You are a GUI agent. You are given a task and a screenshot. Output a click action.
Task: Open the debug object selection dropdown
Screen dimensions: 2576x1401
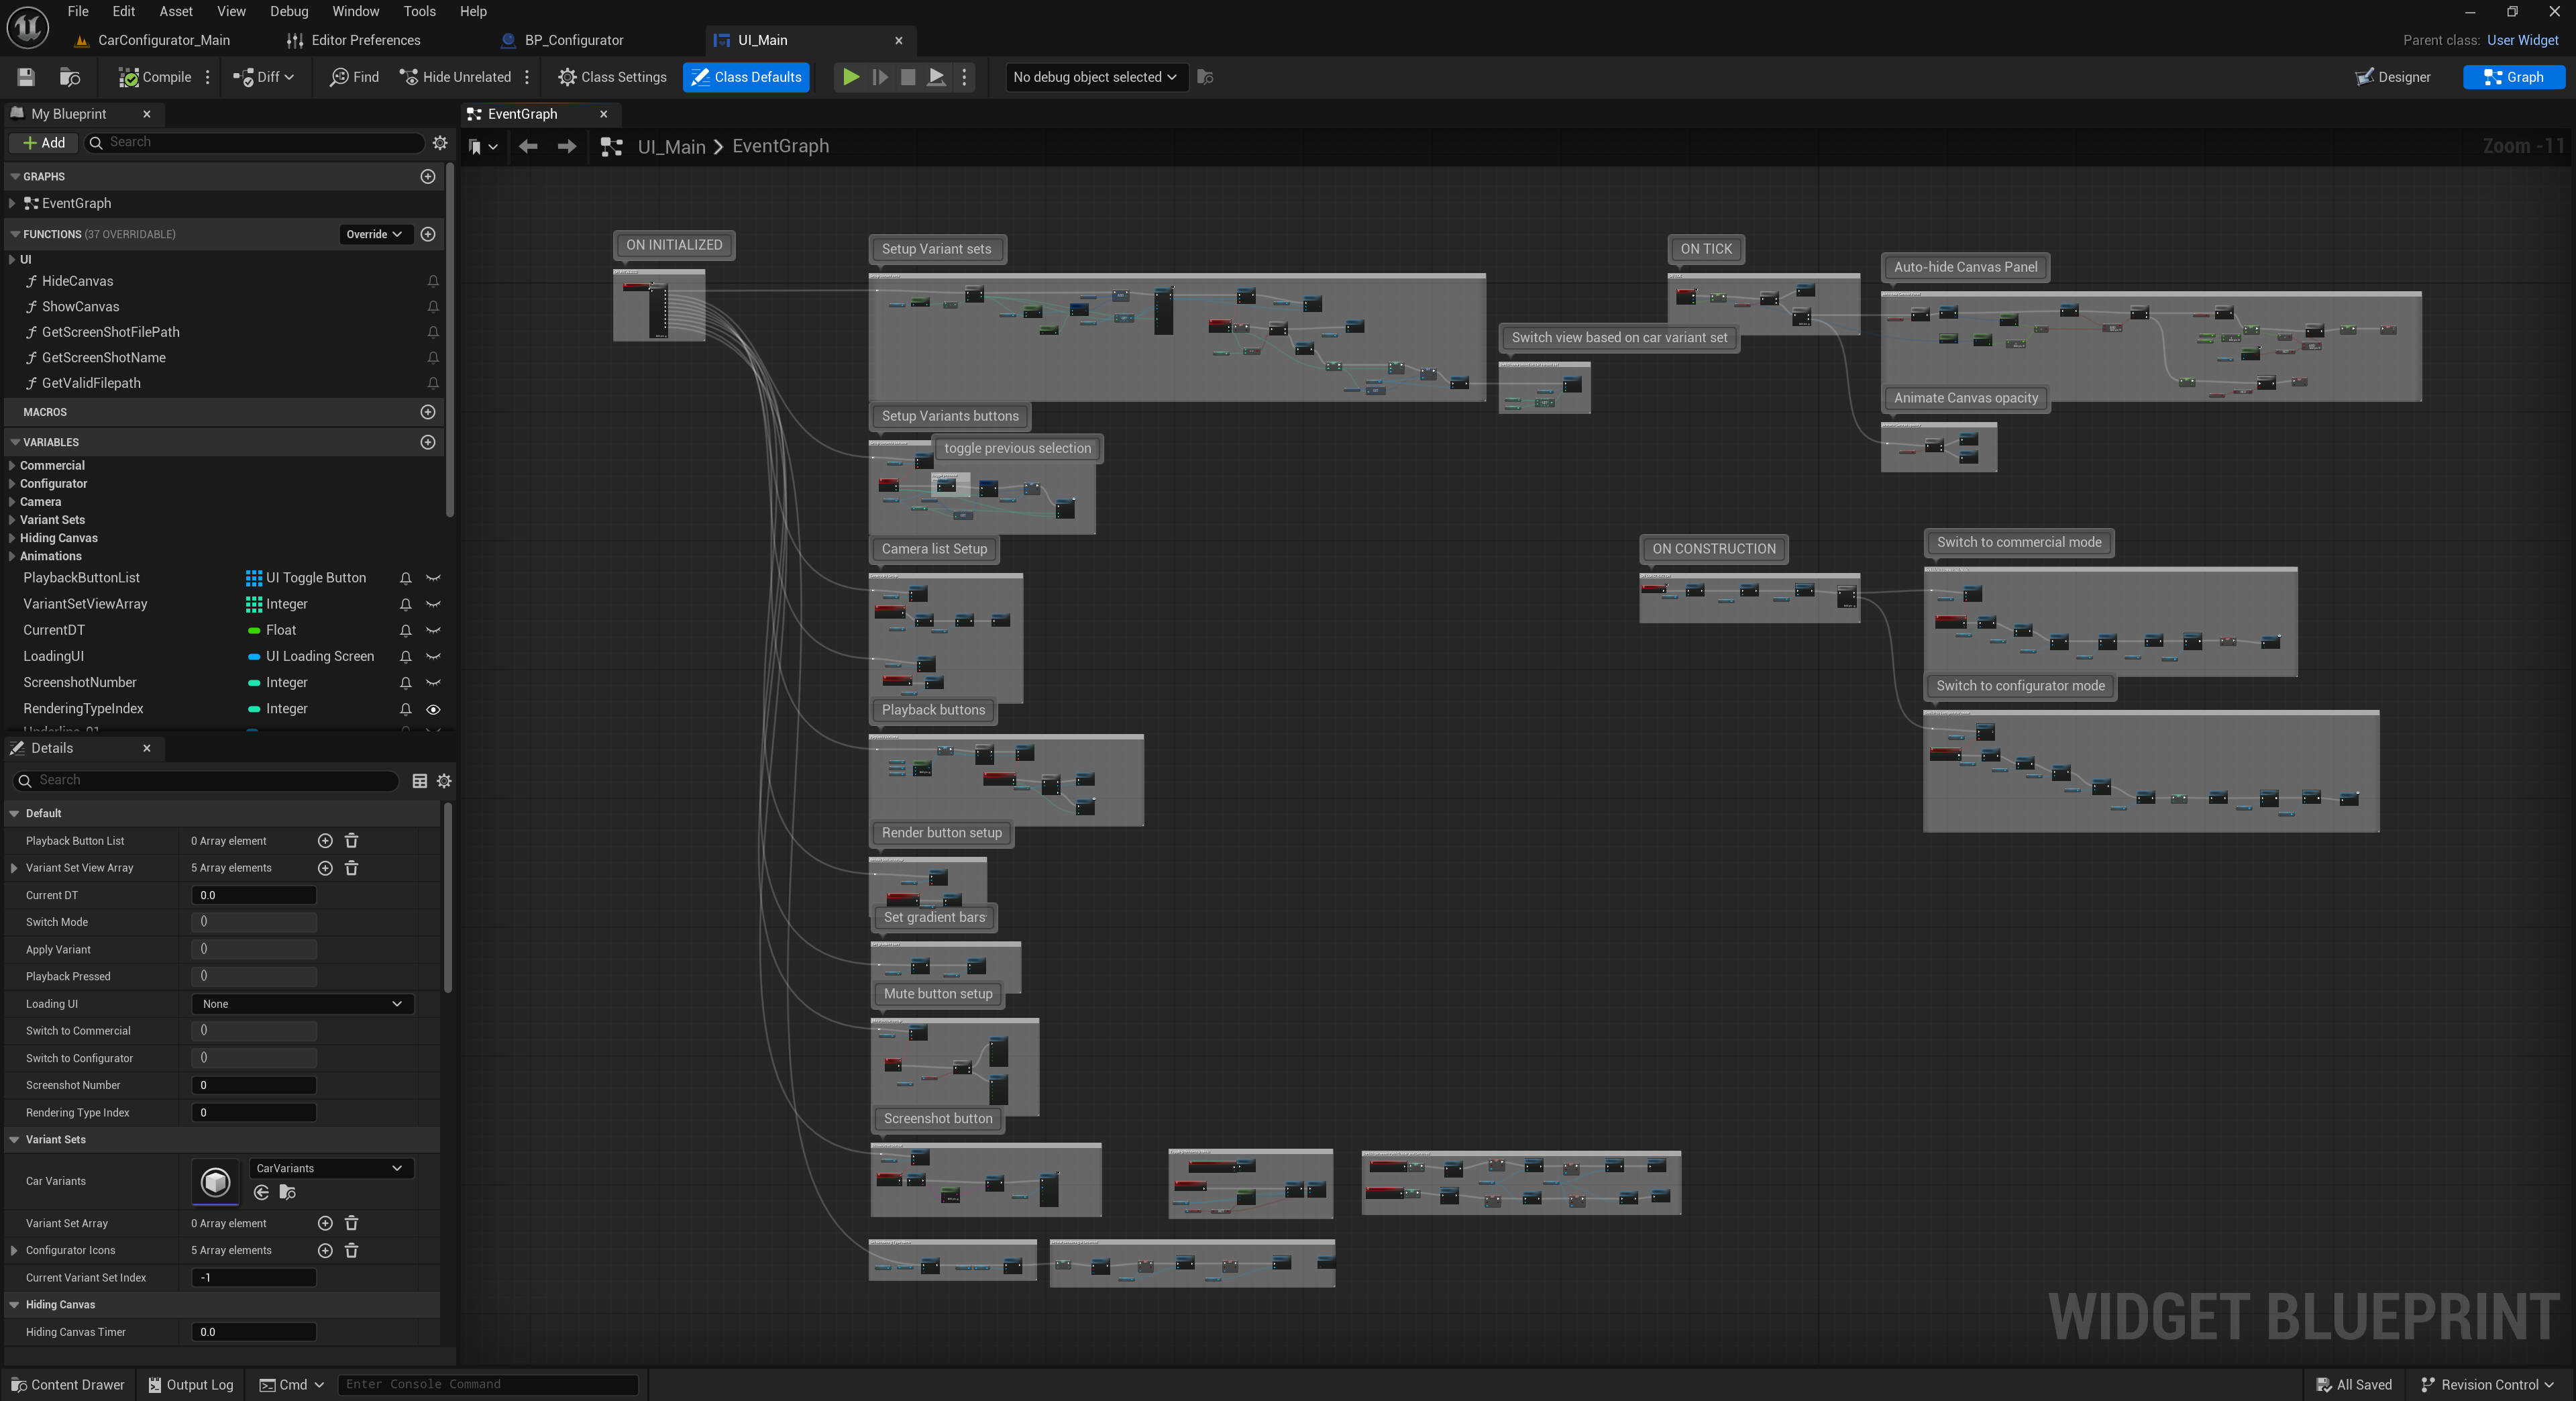pos(1094,77)
